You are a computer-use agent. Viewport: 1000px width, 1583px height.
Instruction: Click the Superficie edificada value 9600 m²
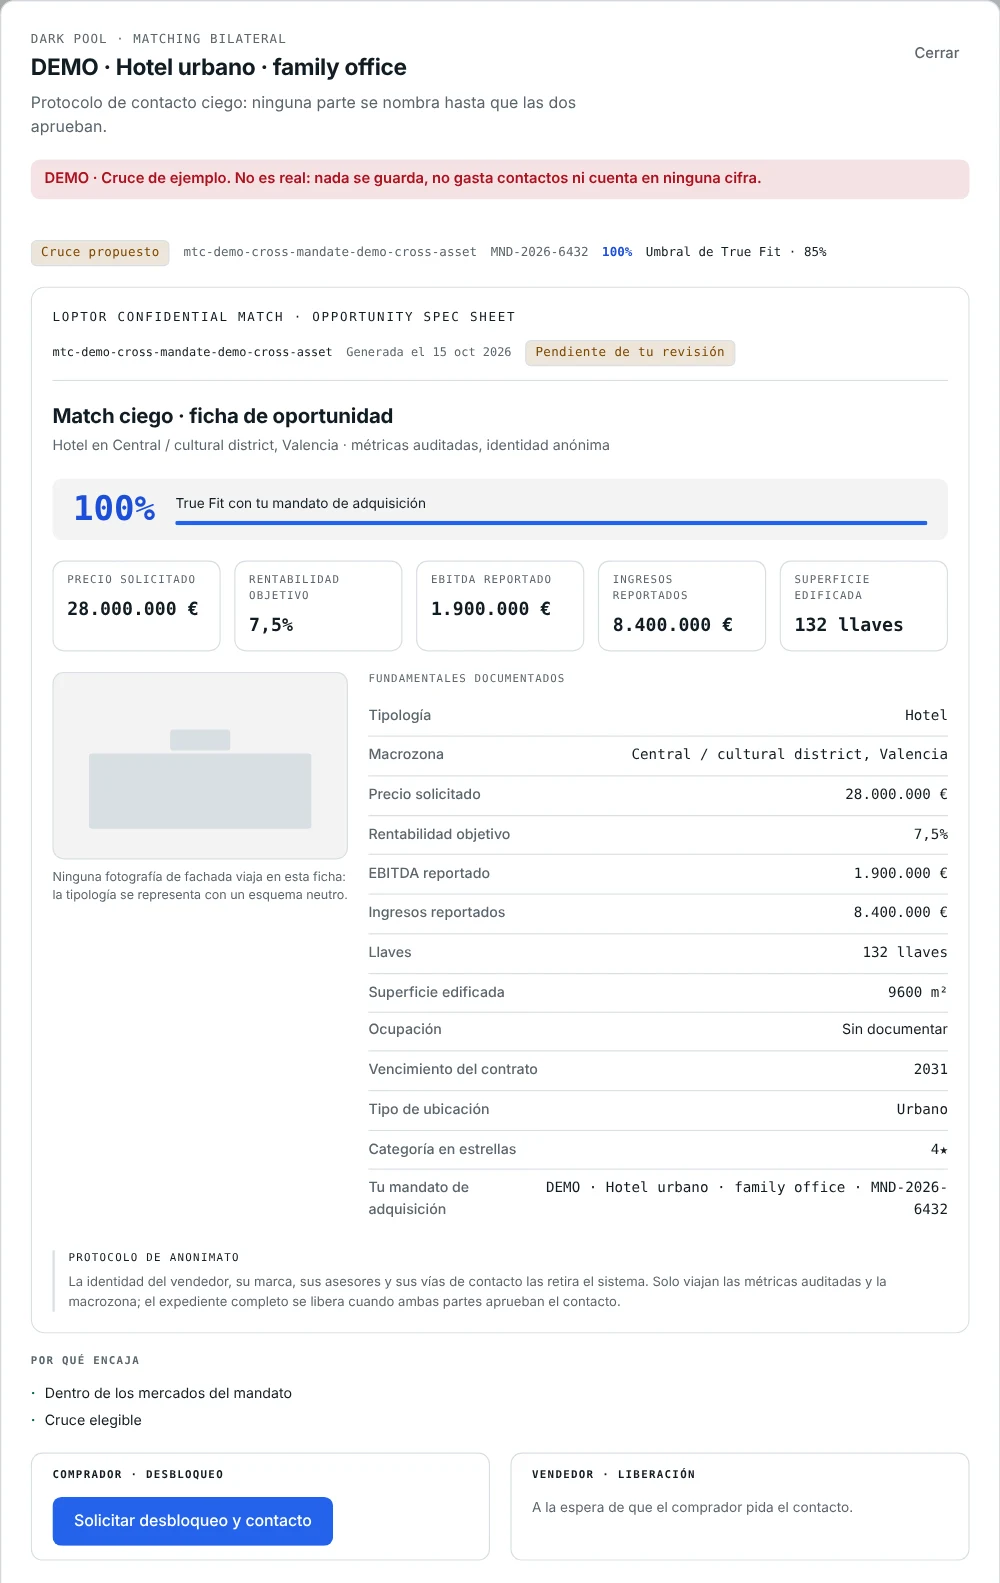[917, 992]
